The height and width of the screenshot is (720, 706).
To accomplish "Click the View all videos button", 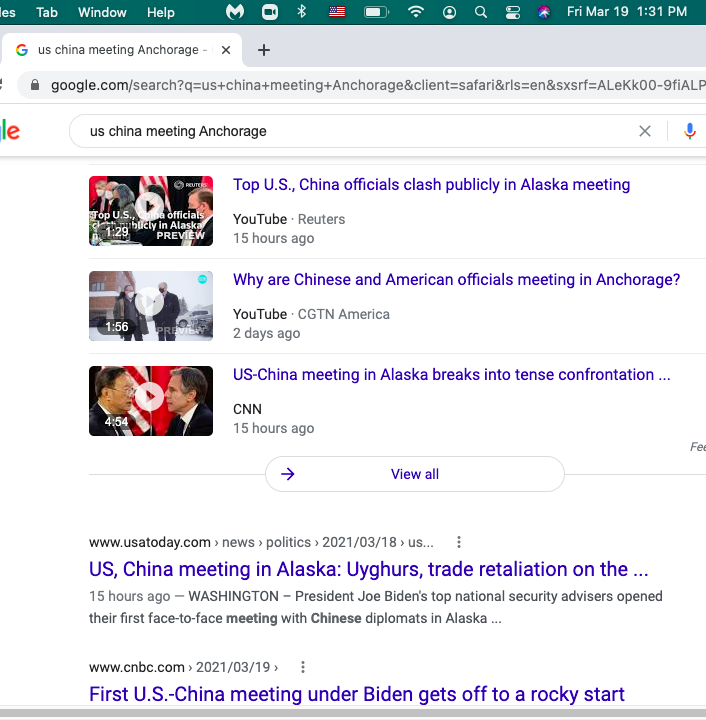I will [414, 474].
